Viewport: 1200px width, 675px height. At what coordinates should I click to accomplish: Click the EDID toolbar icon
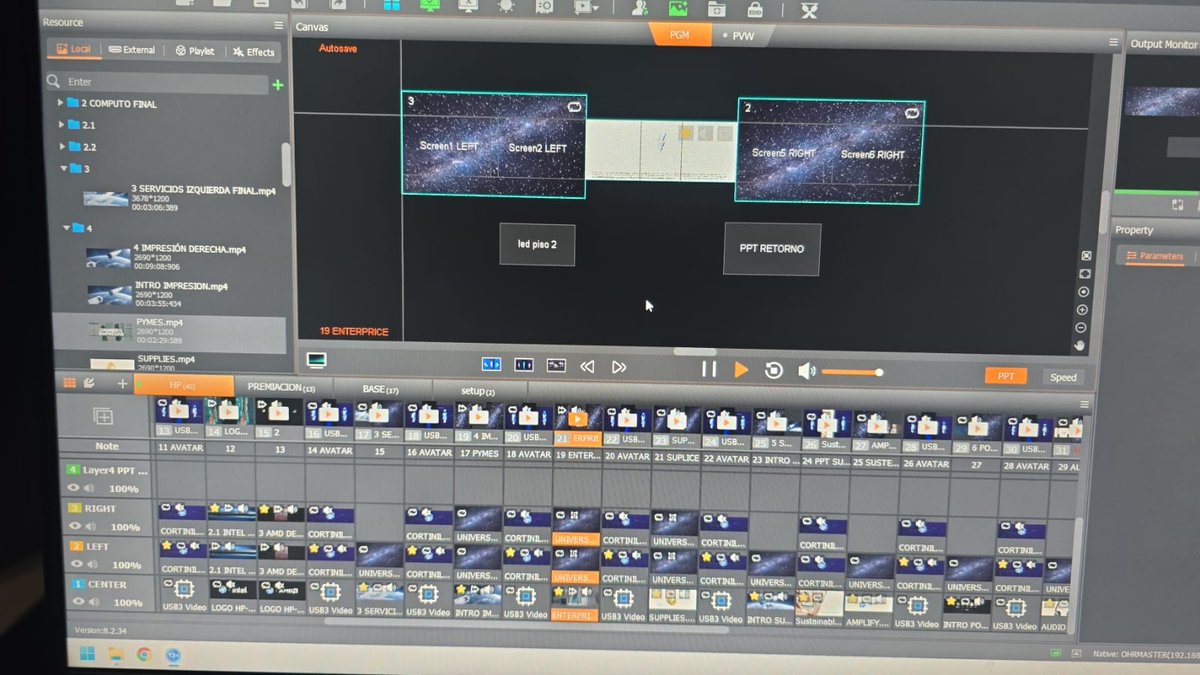755,8
